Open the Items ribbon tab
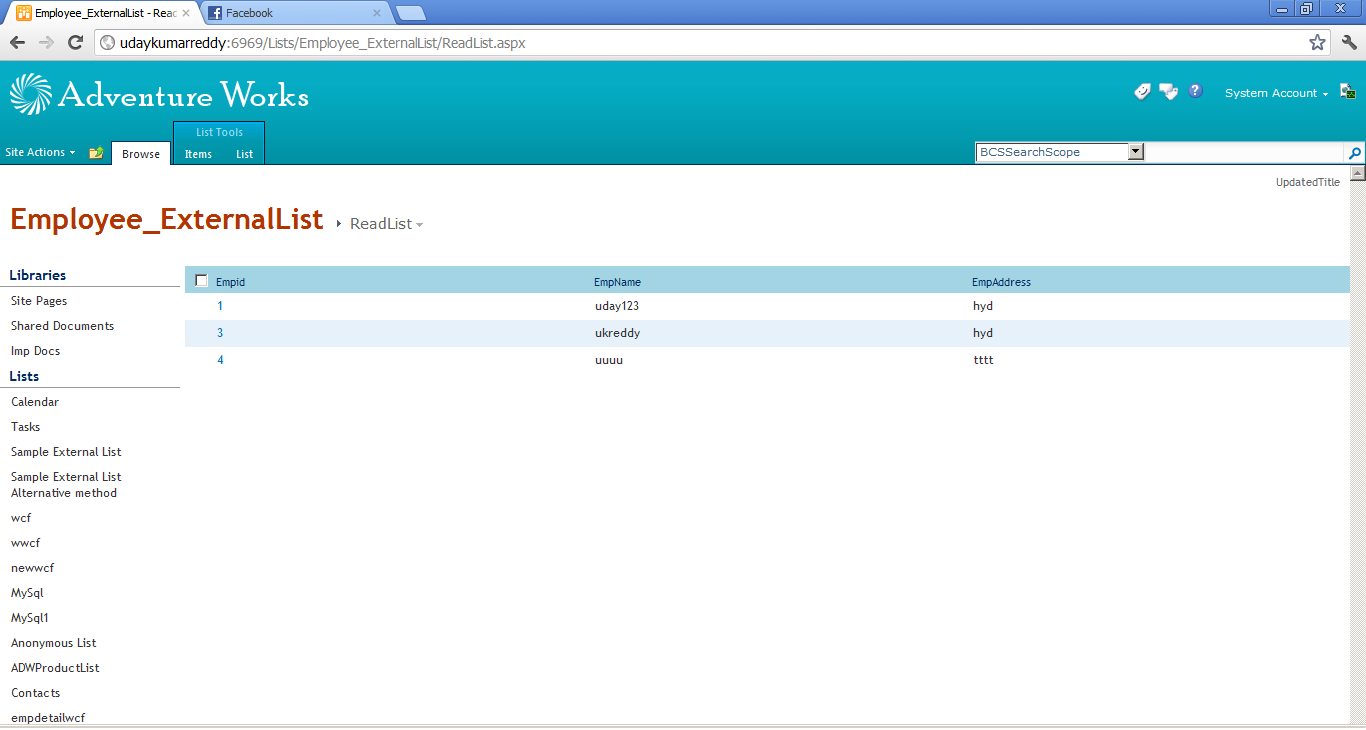 tap(198, 154)
